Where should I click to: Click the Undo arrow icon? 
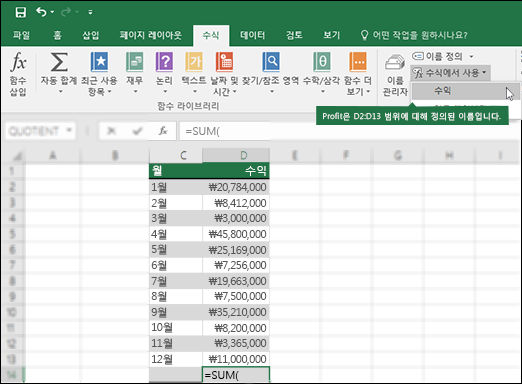[41, 12]
